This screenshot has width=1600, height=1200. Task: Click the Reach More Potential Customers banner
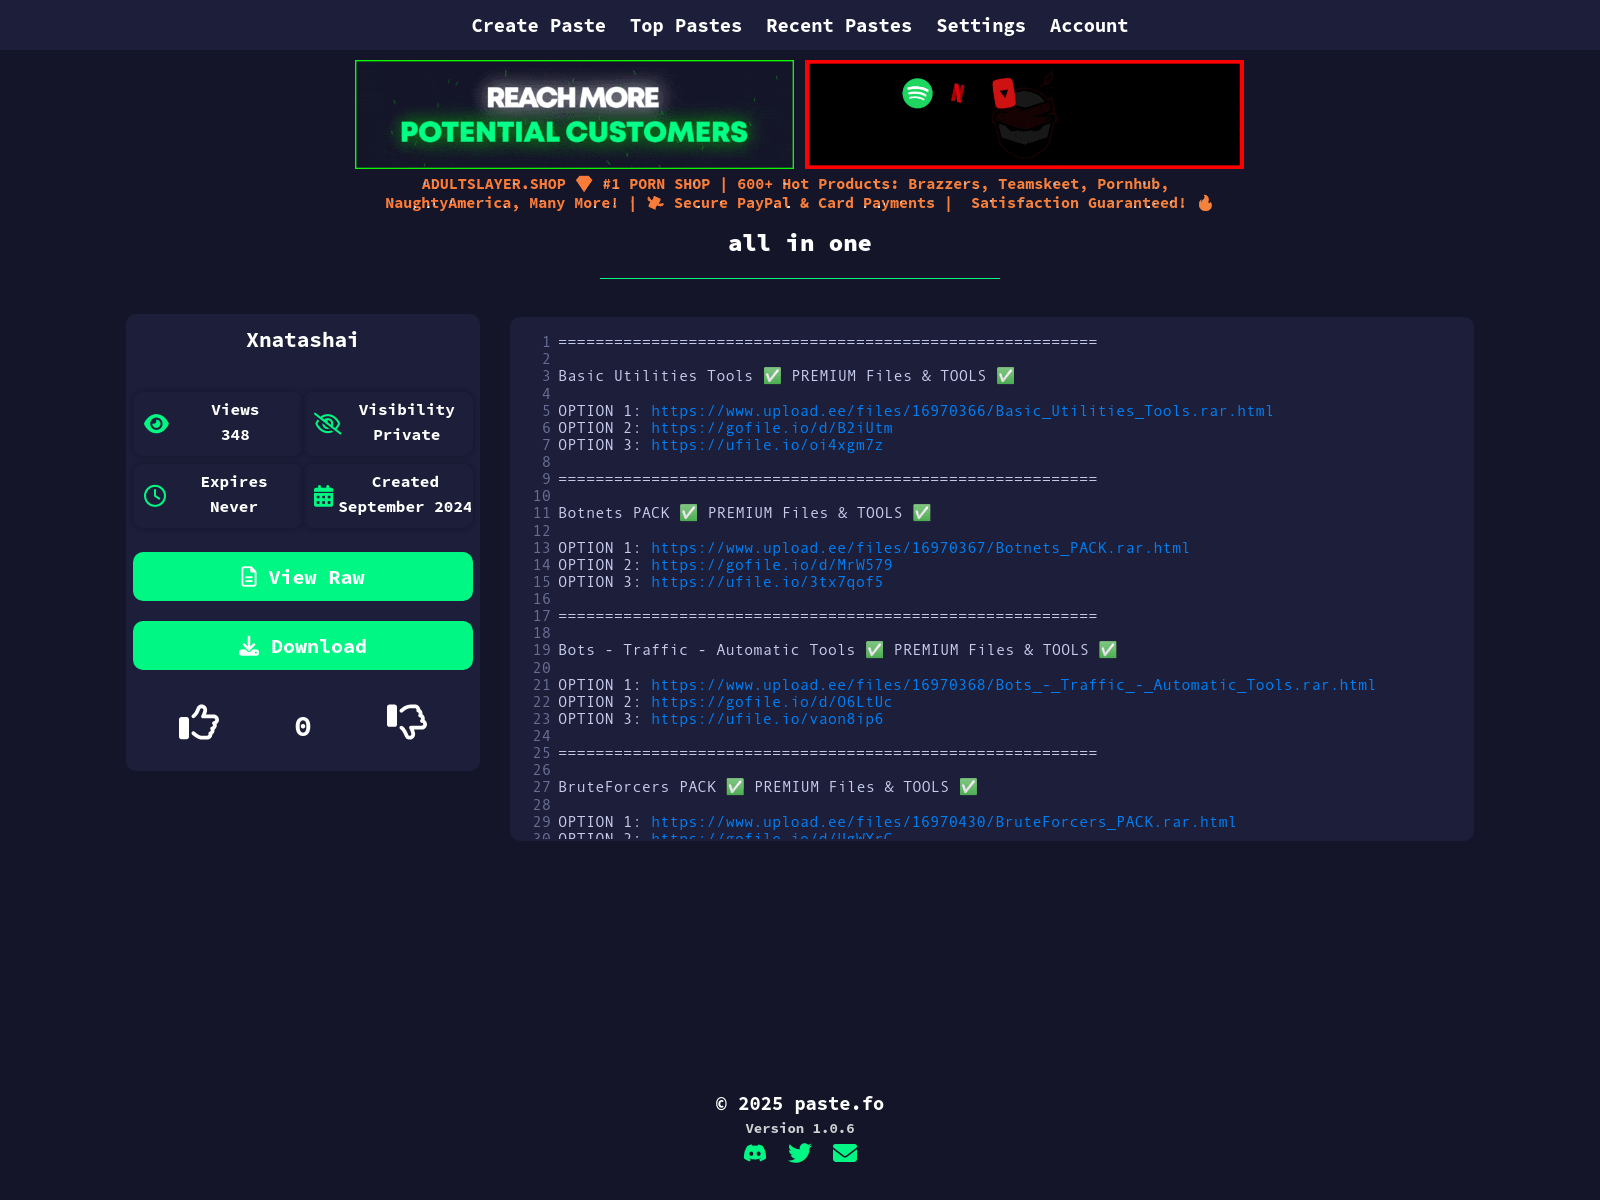click(574, 114)
